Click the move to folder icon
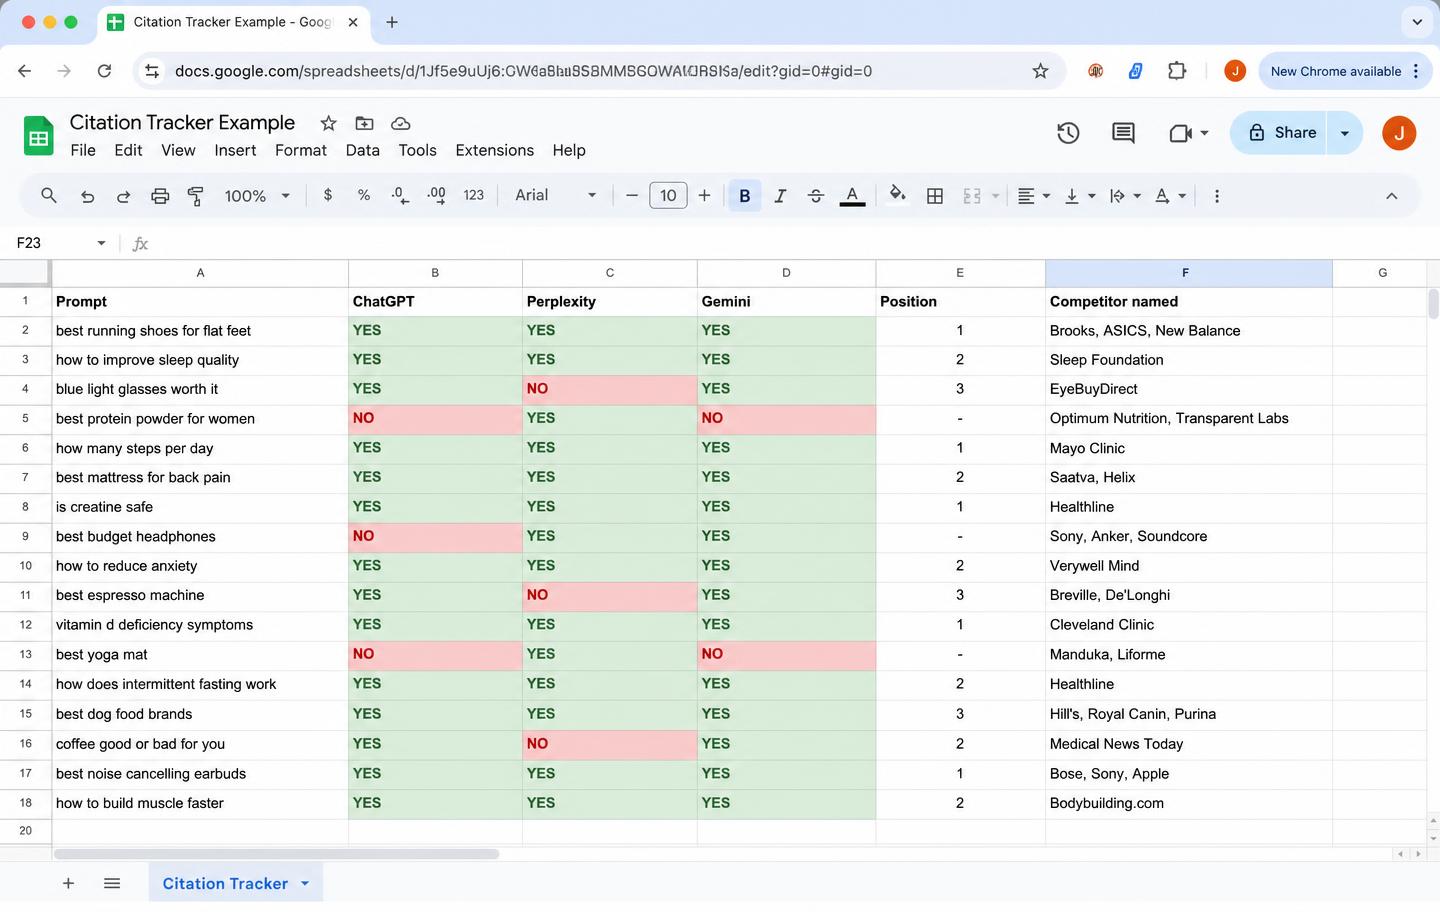Viewport: 1440px width, 912px height. [364, 123]
